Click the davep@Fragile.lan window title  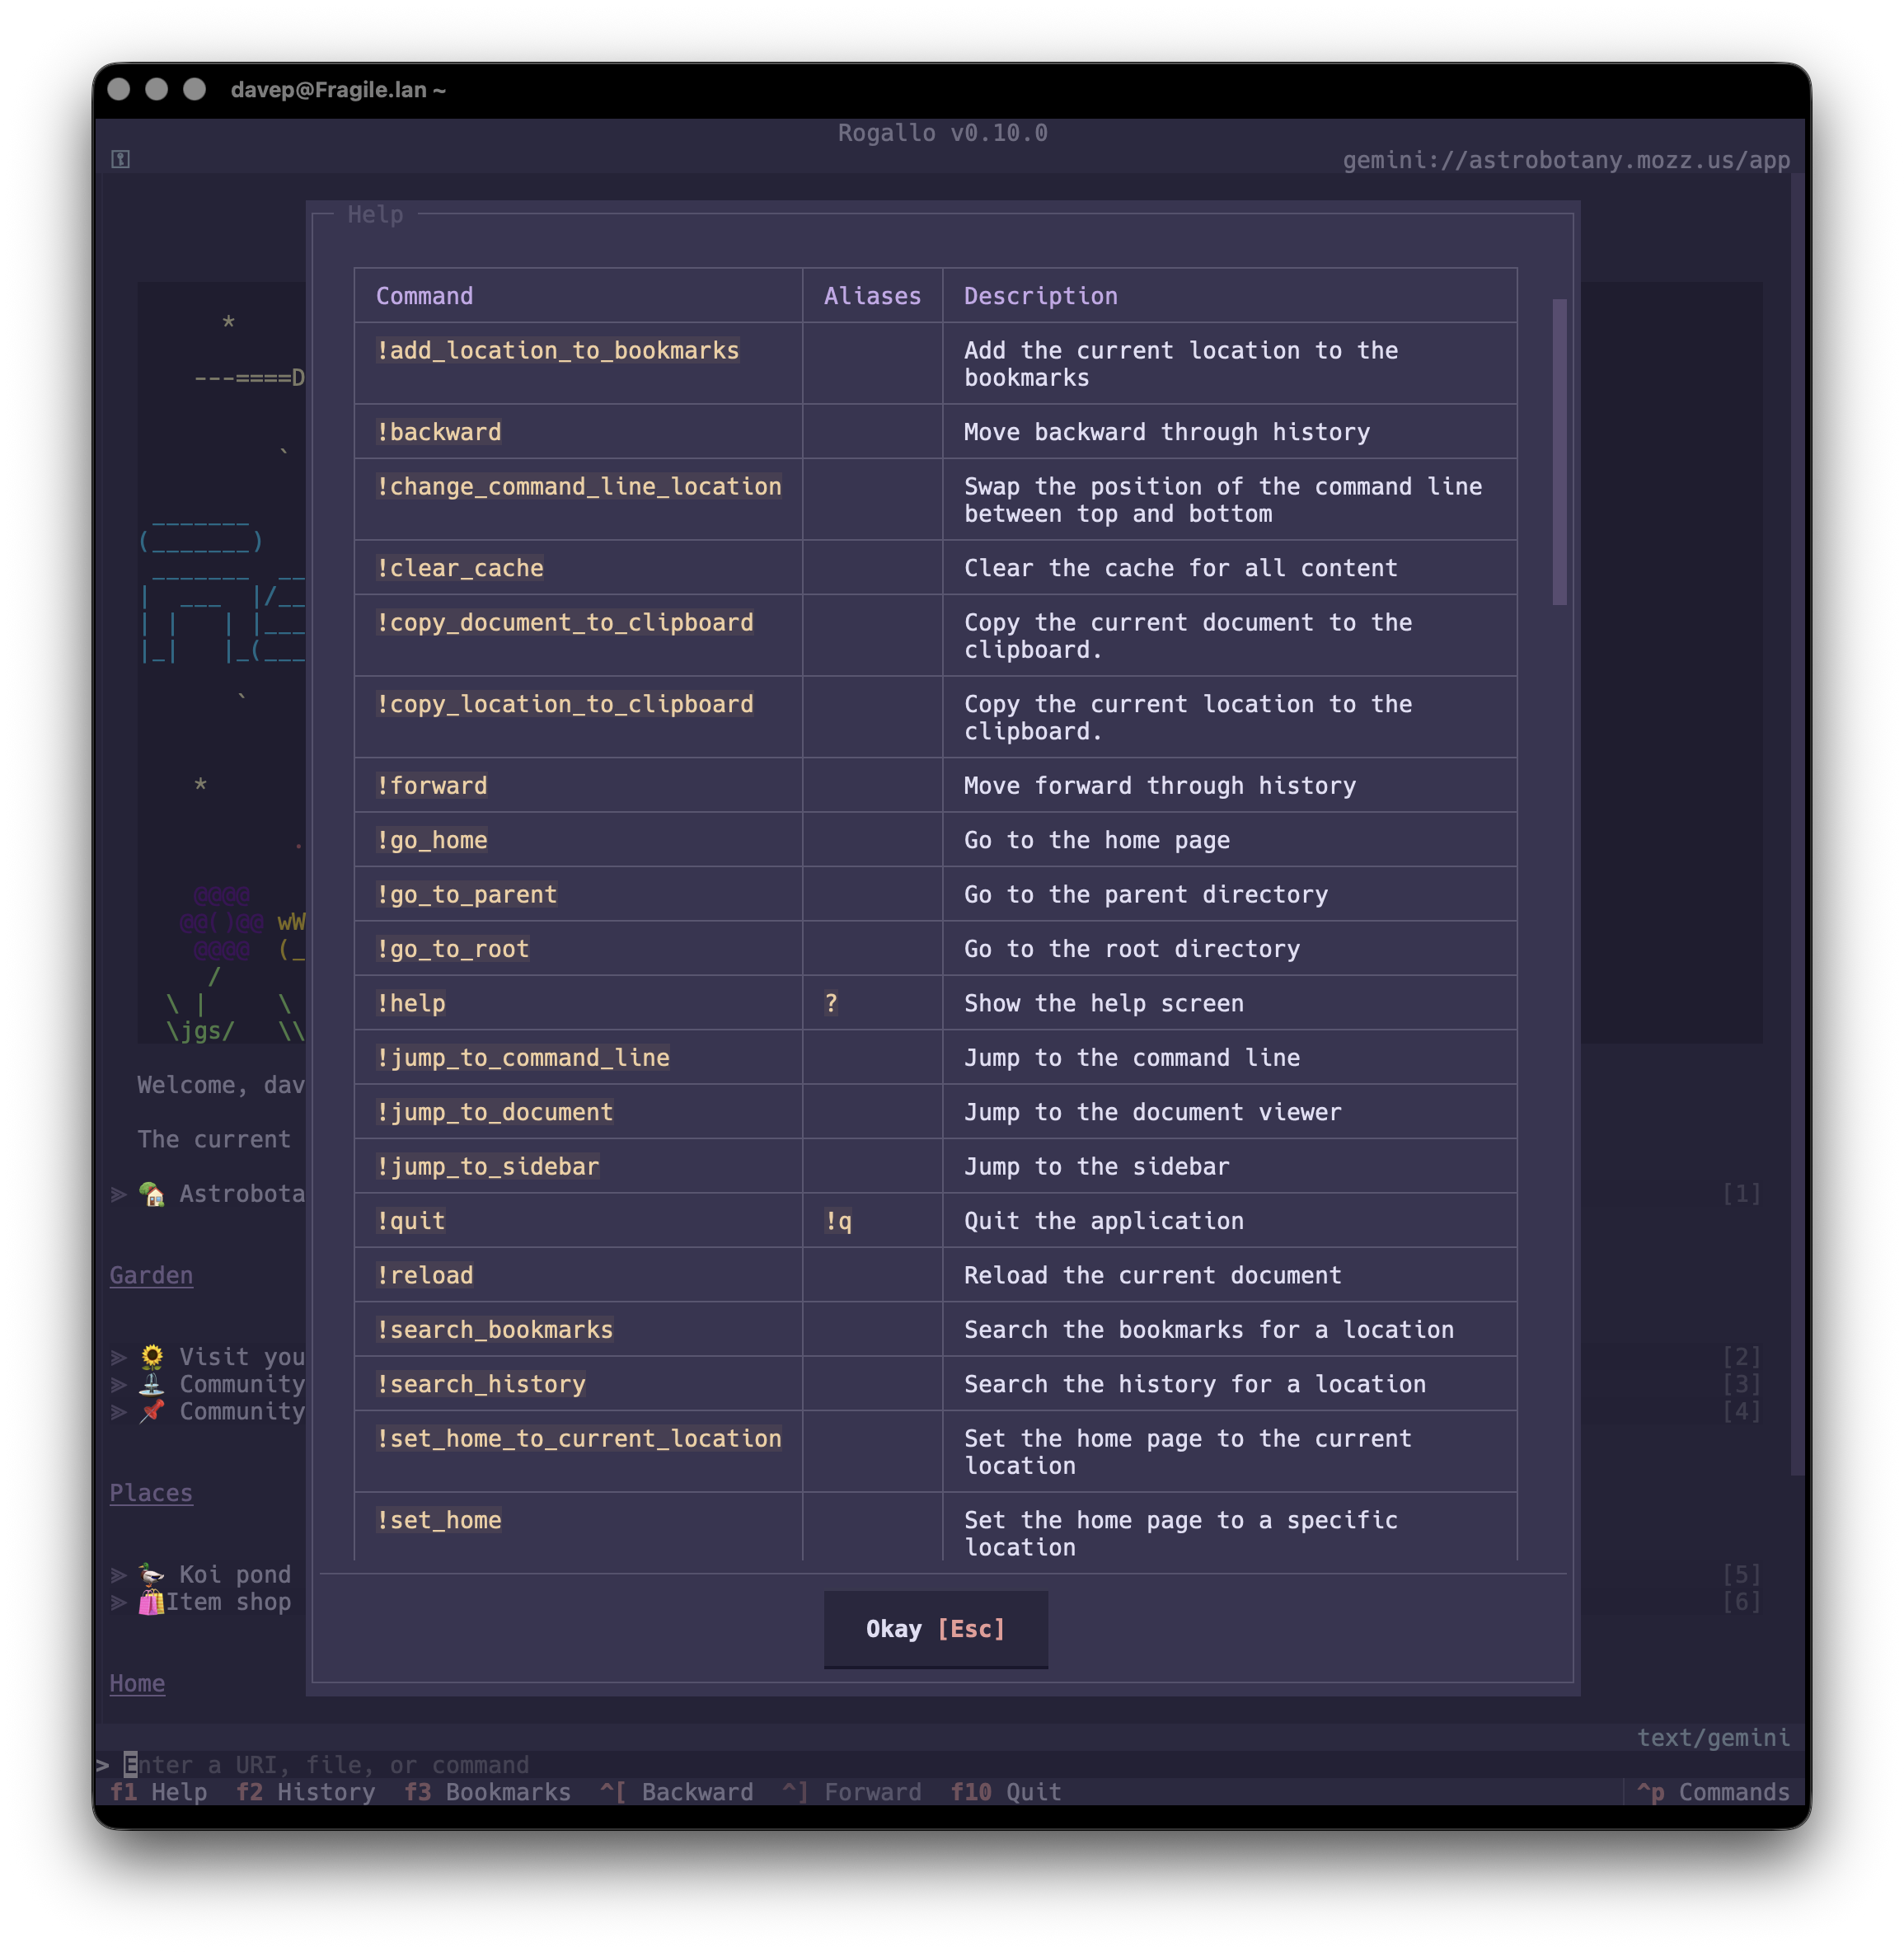tap(338, 90)
